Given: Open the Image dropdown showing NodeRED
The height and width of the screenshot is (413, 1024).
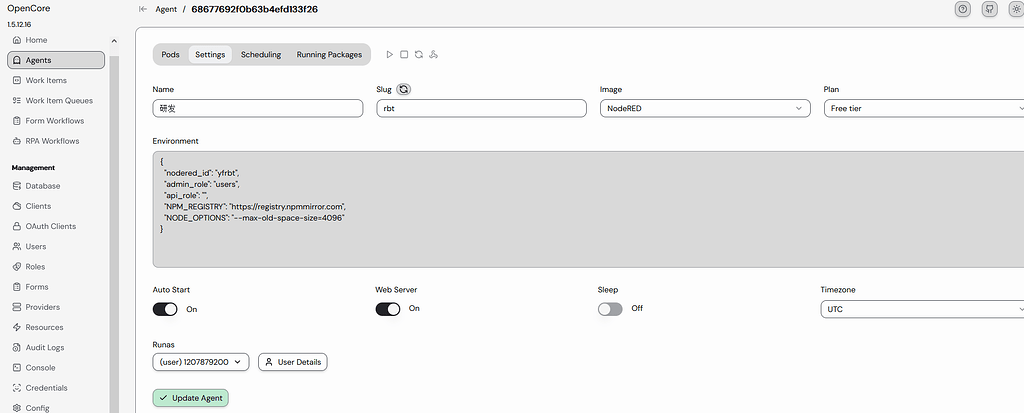Looking at the screenshot, I should click(x=704, y=109).
